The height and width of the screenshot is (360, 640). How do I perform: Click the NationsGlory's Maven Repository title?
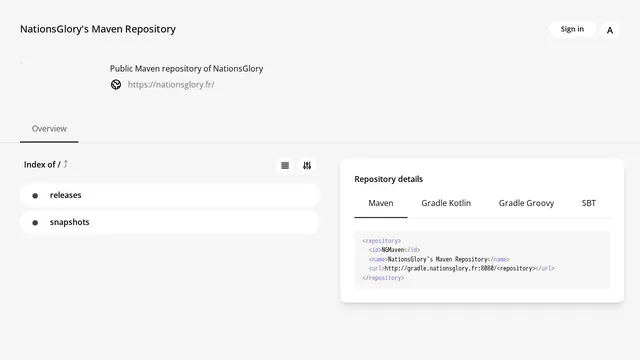click(x=98, y=29)
